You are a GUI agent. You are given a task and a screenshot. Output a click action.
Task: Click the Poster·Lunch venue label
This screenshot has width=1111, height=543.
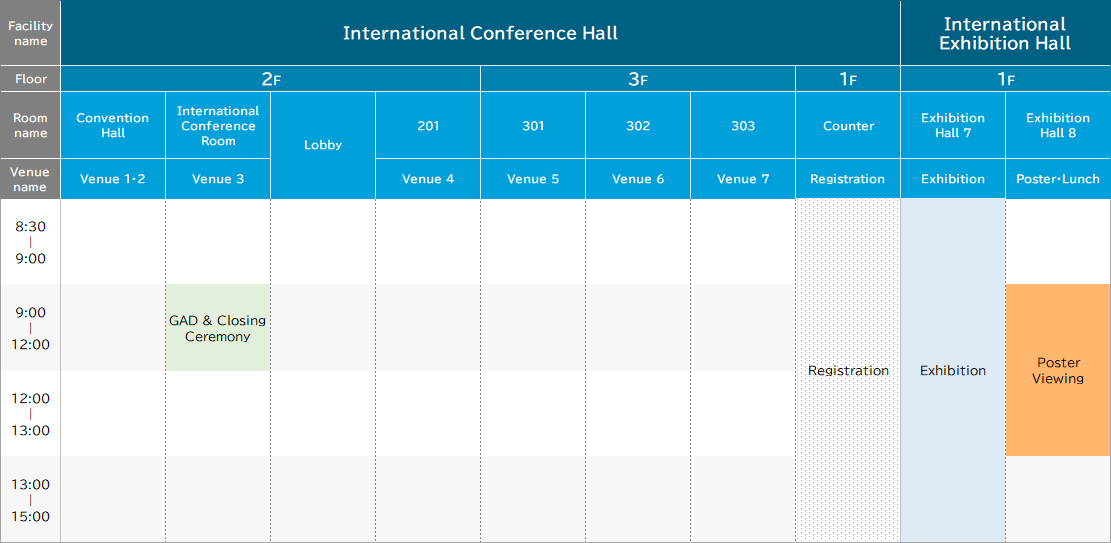click(1058, 179)
